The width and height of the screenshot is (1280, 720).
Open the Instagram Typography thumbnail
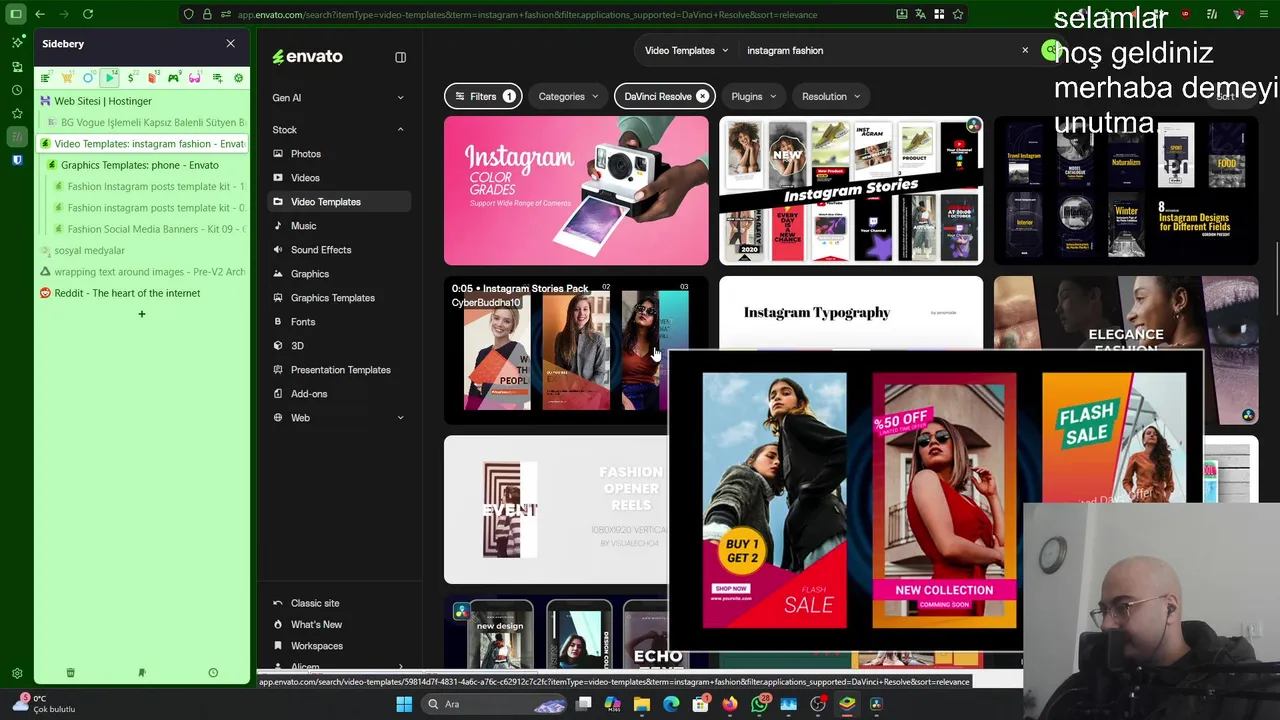click(x=851, y=313)
